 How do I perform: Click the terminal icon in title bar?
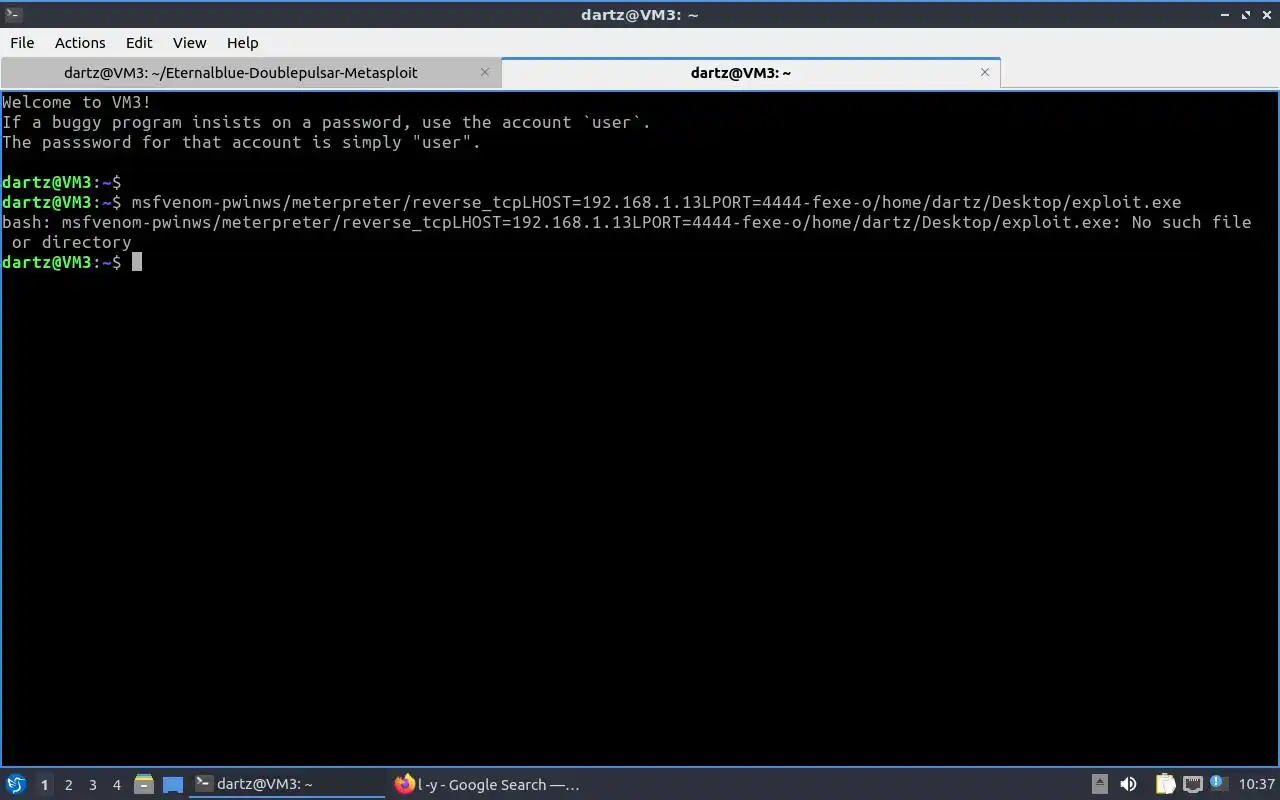[x=14, y=14]
